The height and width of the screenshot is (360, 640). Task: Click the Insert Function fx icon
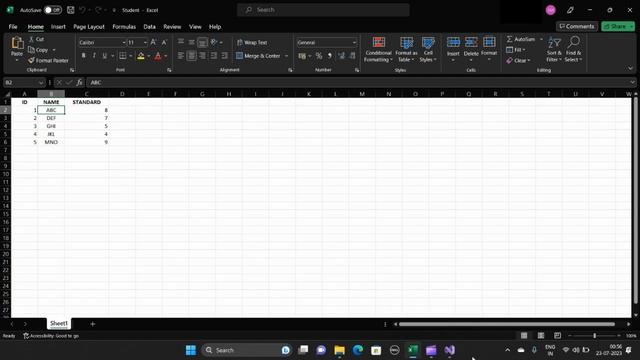(x=79, y=82)
